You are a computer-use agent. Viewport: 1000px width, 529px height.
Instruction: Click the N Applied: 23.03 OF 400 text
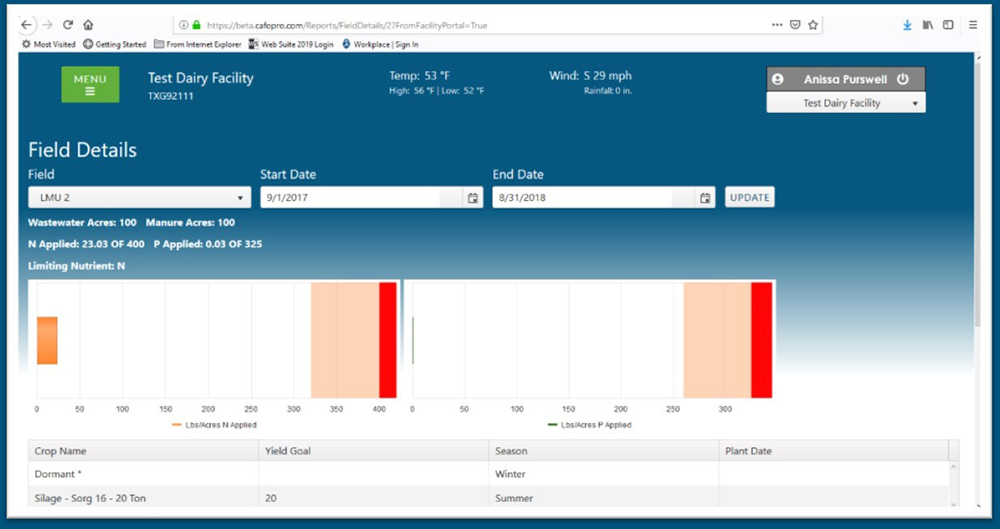[86, 244]
